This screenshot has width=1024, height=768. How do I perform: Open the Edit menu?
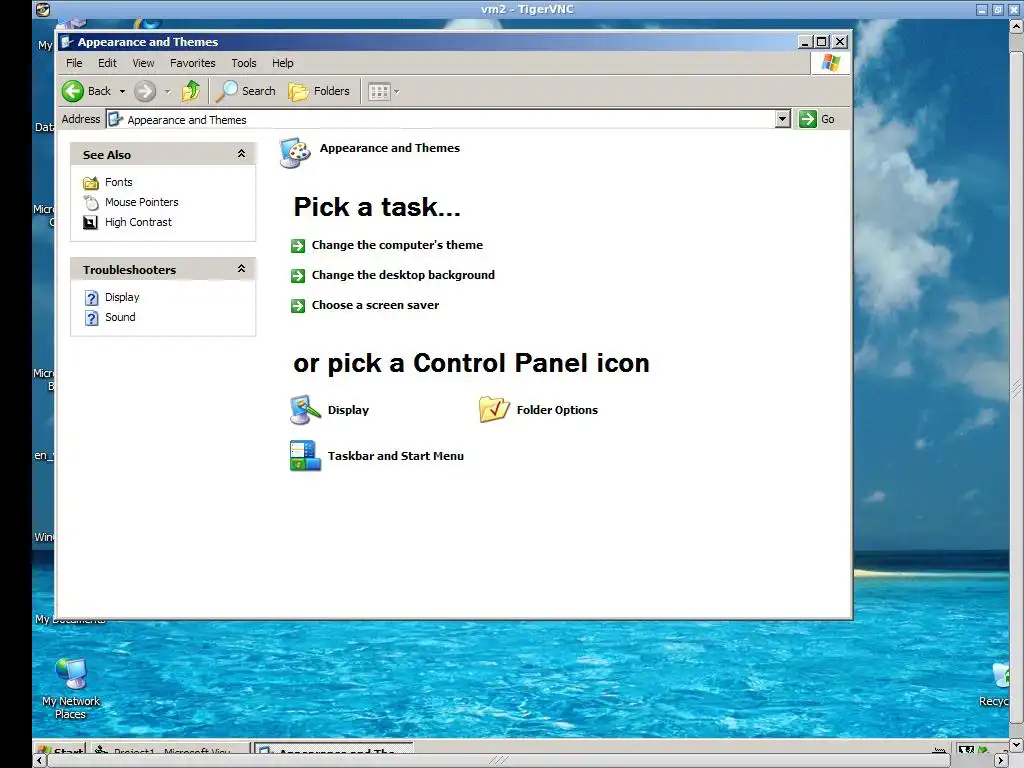[x=107, y=63]
